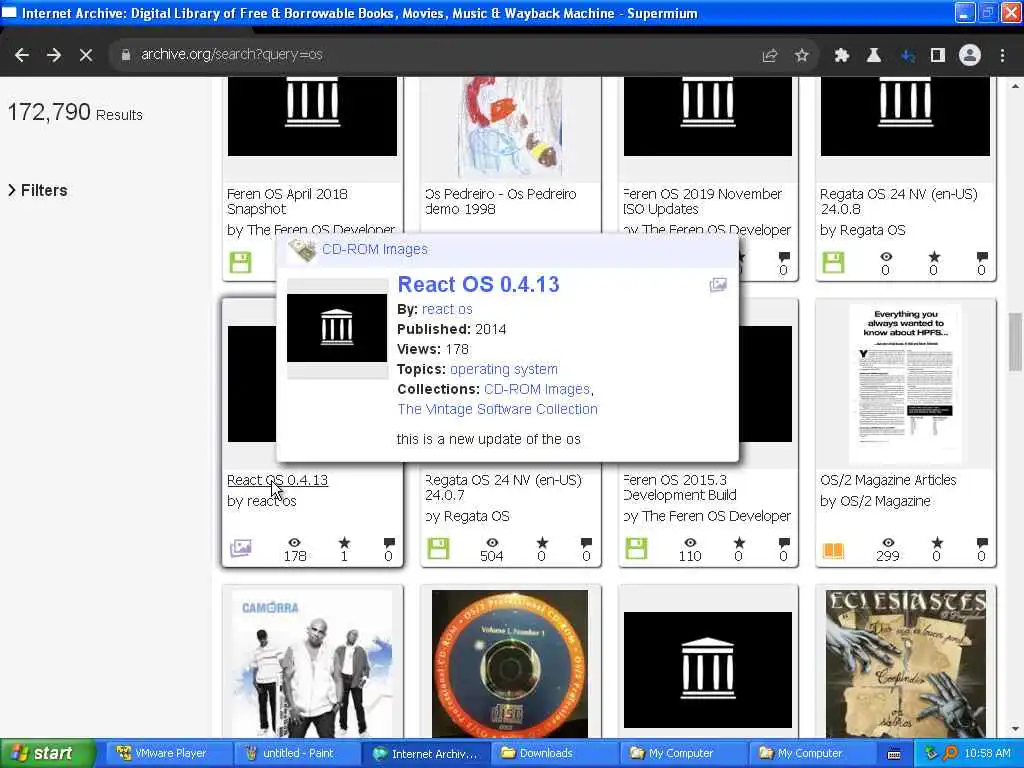Open CD-ROM Images link in Collections row
The height and width of the screenshot is (768, 1024).
coord(537,389)
